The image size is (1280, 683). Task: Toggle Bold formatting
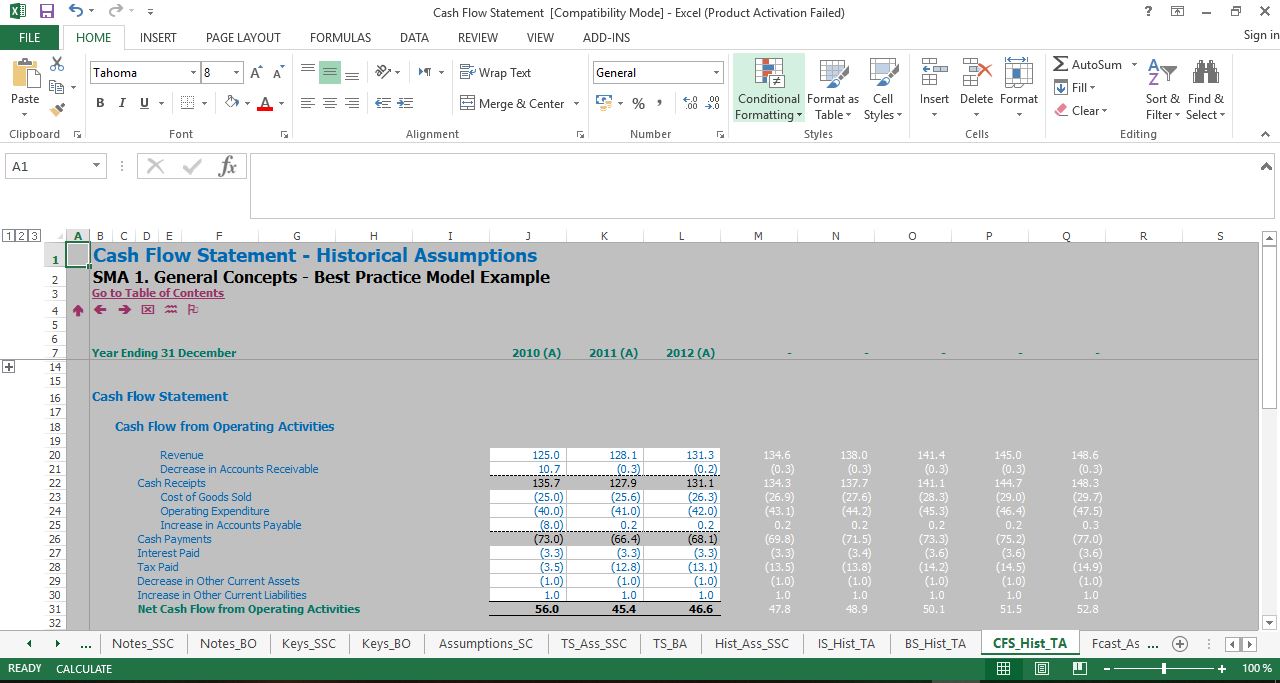(x=99, y=103)
